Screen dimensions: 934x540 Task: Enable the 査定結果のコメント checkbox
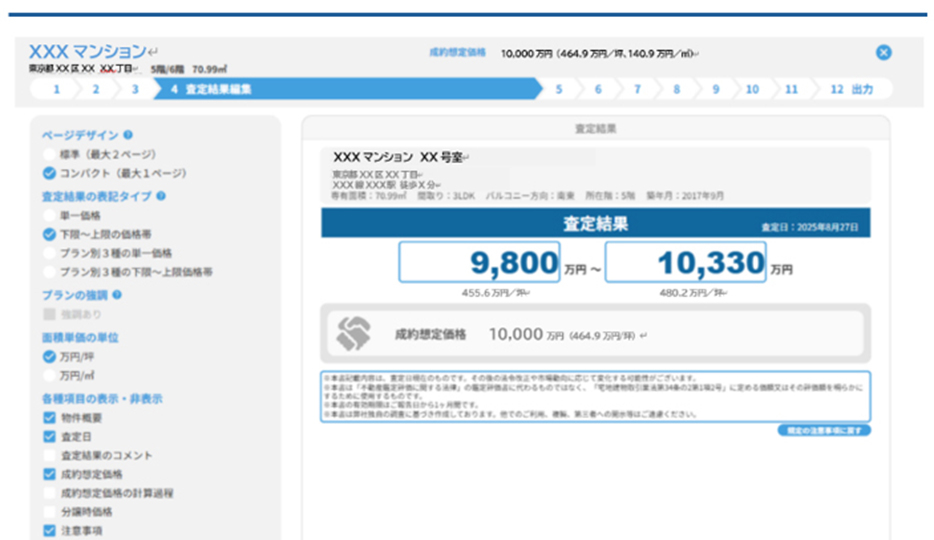(49, 455)
